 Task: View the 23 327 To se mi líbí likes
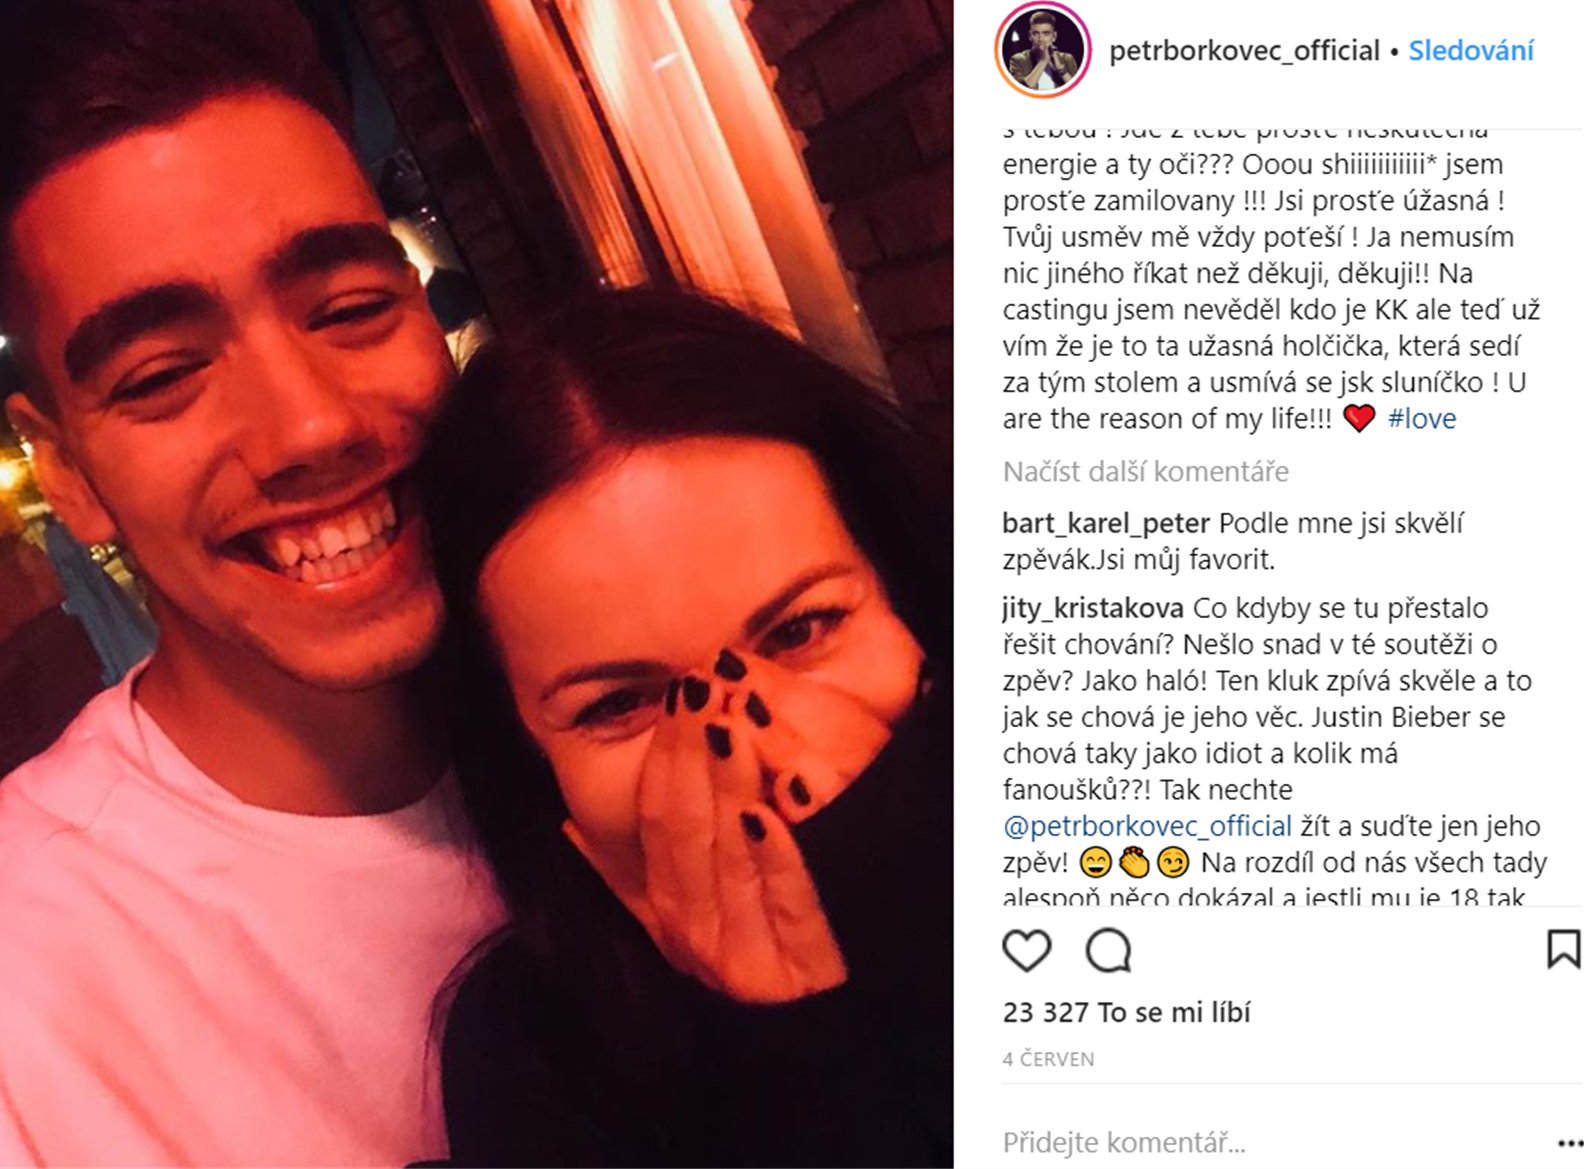point(1127,1012)
